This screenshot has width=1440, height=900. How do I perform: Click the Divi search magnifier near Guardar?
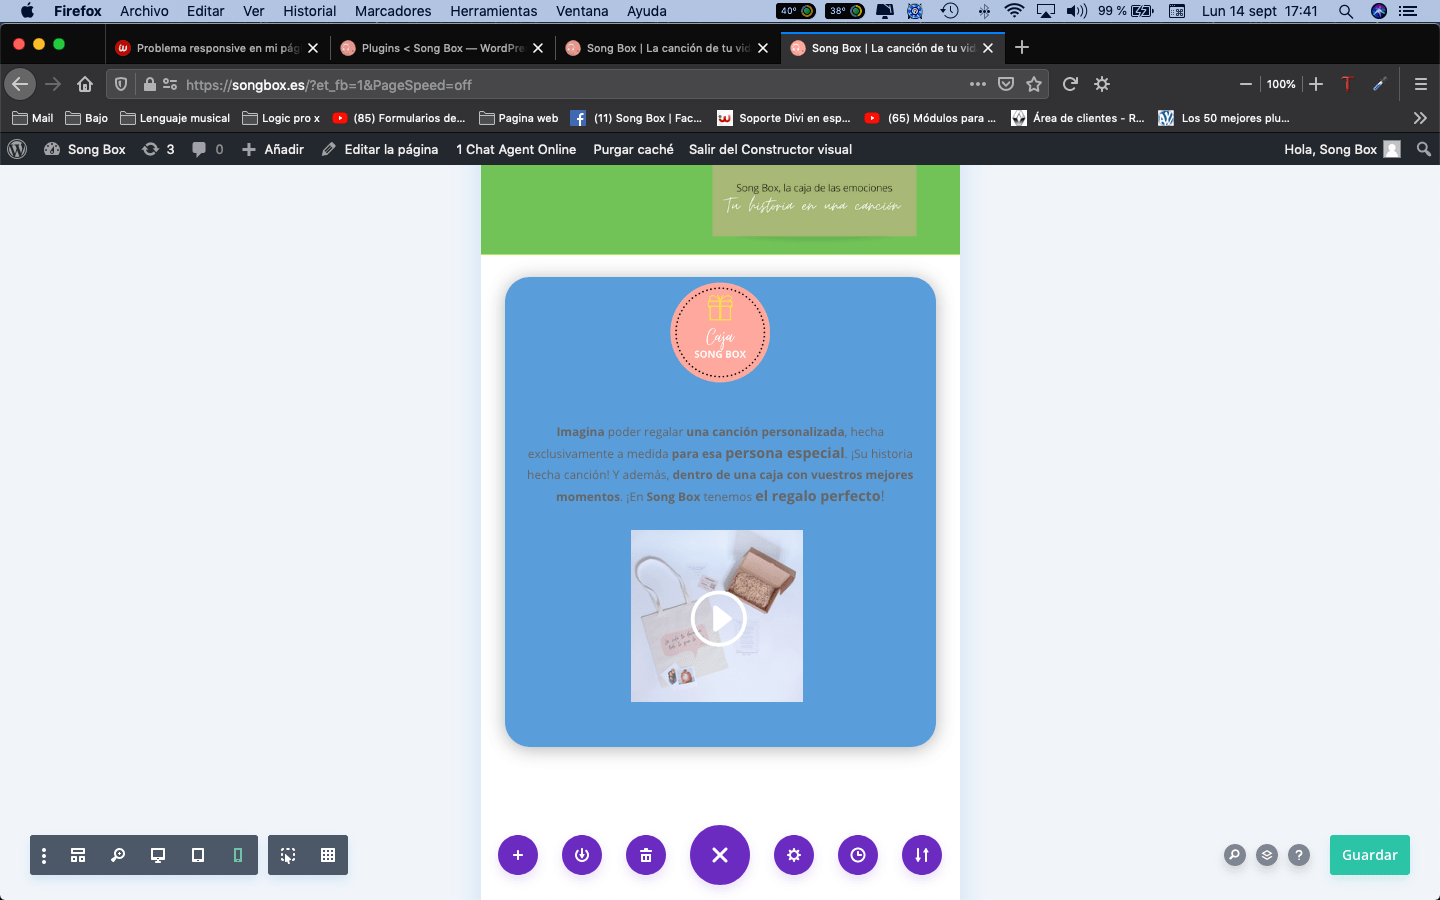point(1235,855)
